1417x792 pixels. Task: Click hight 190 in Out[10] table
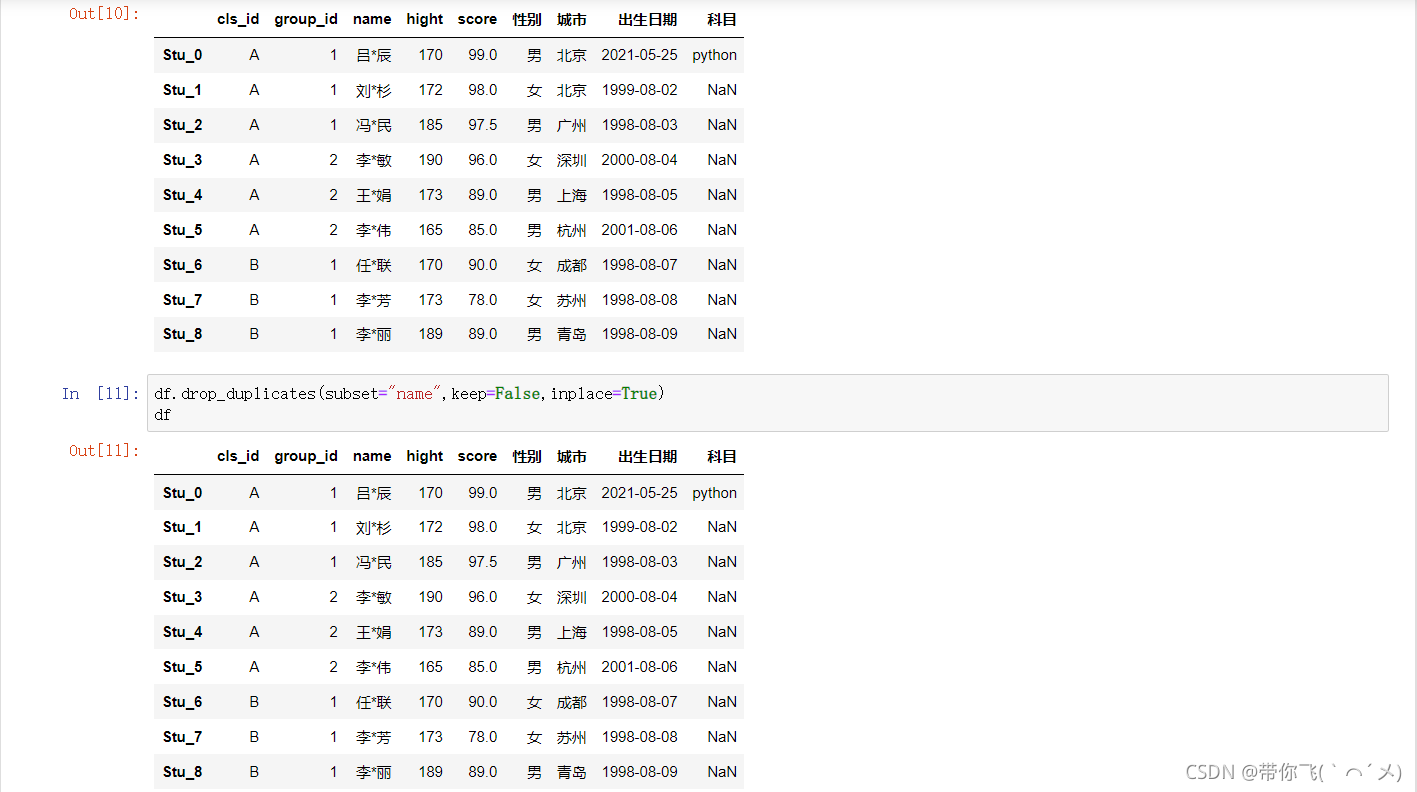pos(431,160)
